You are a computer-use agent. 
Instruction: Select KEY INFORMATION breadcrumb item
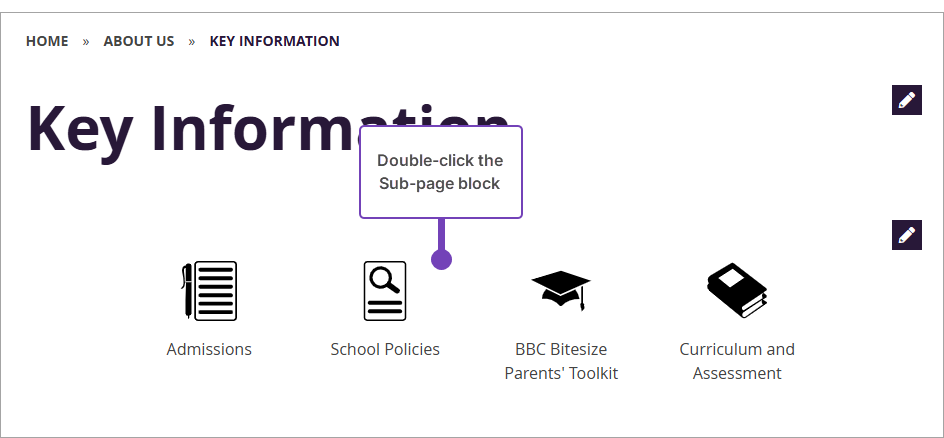(274, 41)
